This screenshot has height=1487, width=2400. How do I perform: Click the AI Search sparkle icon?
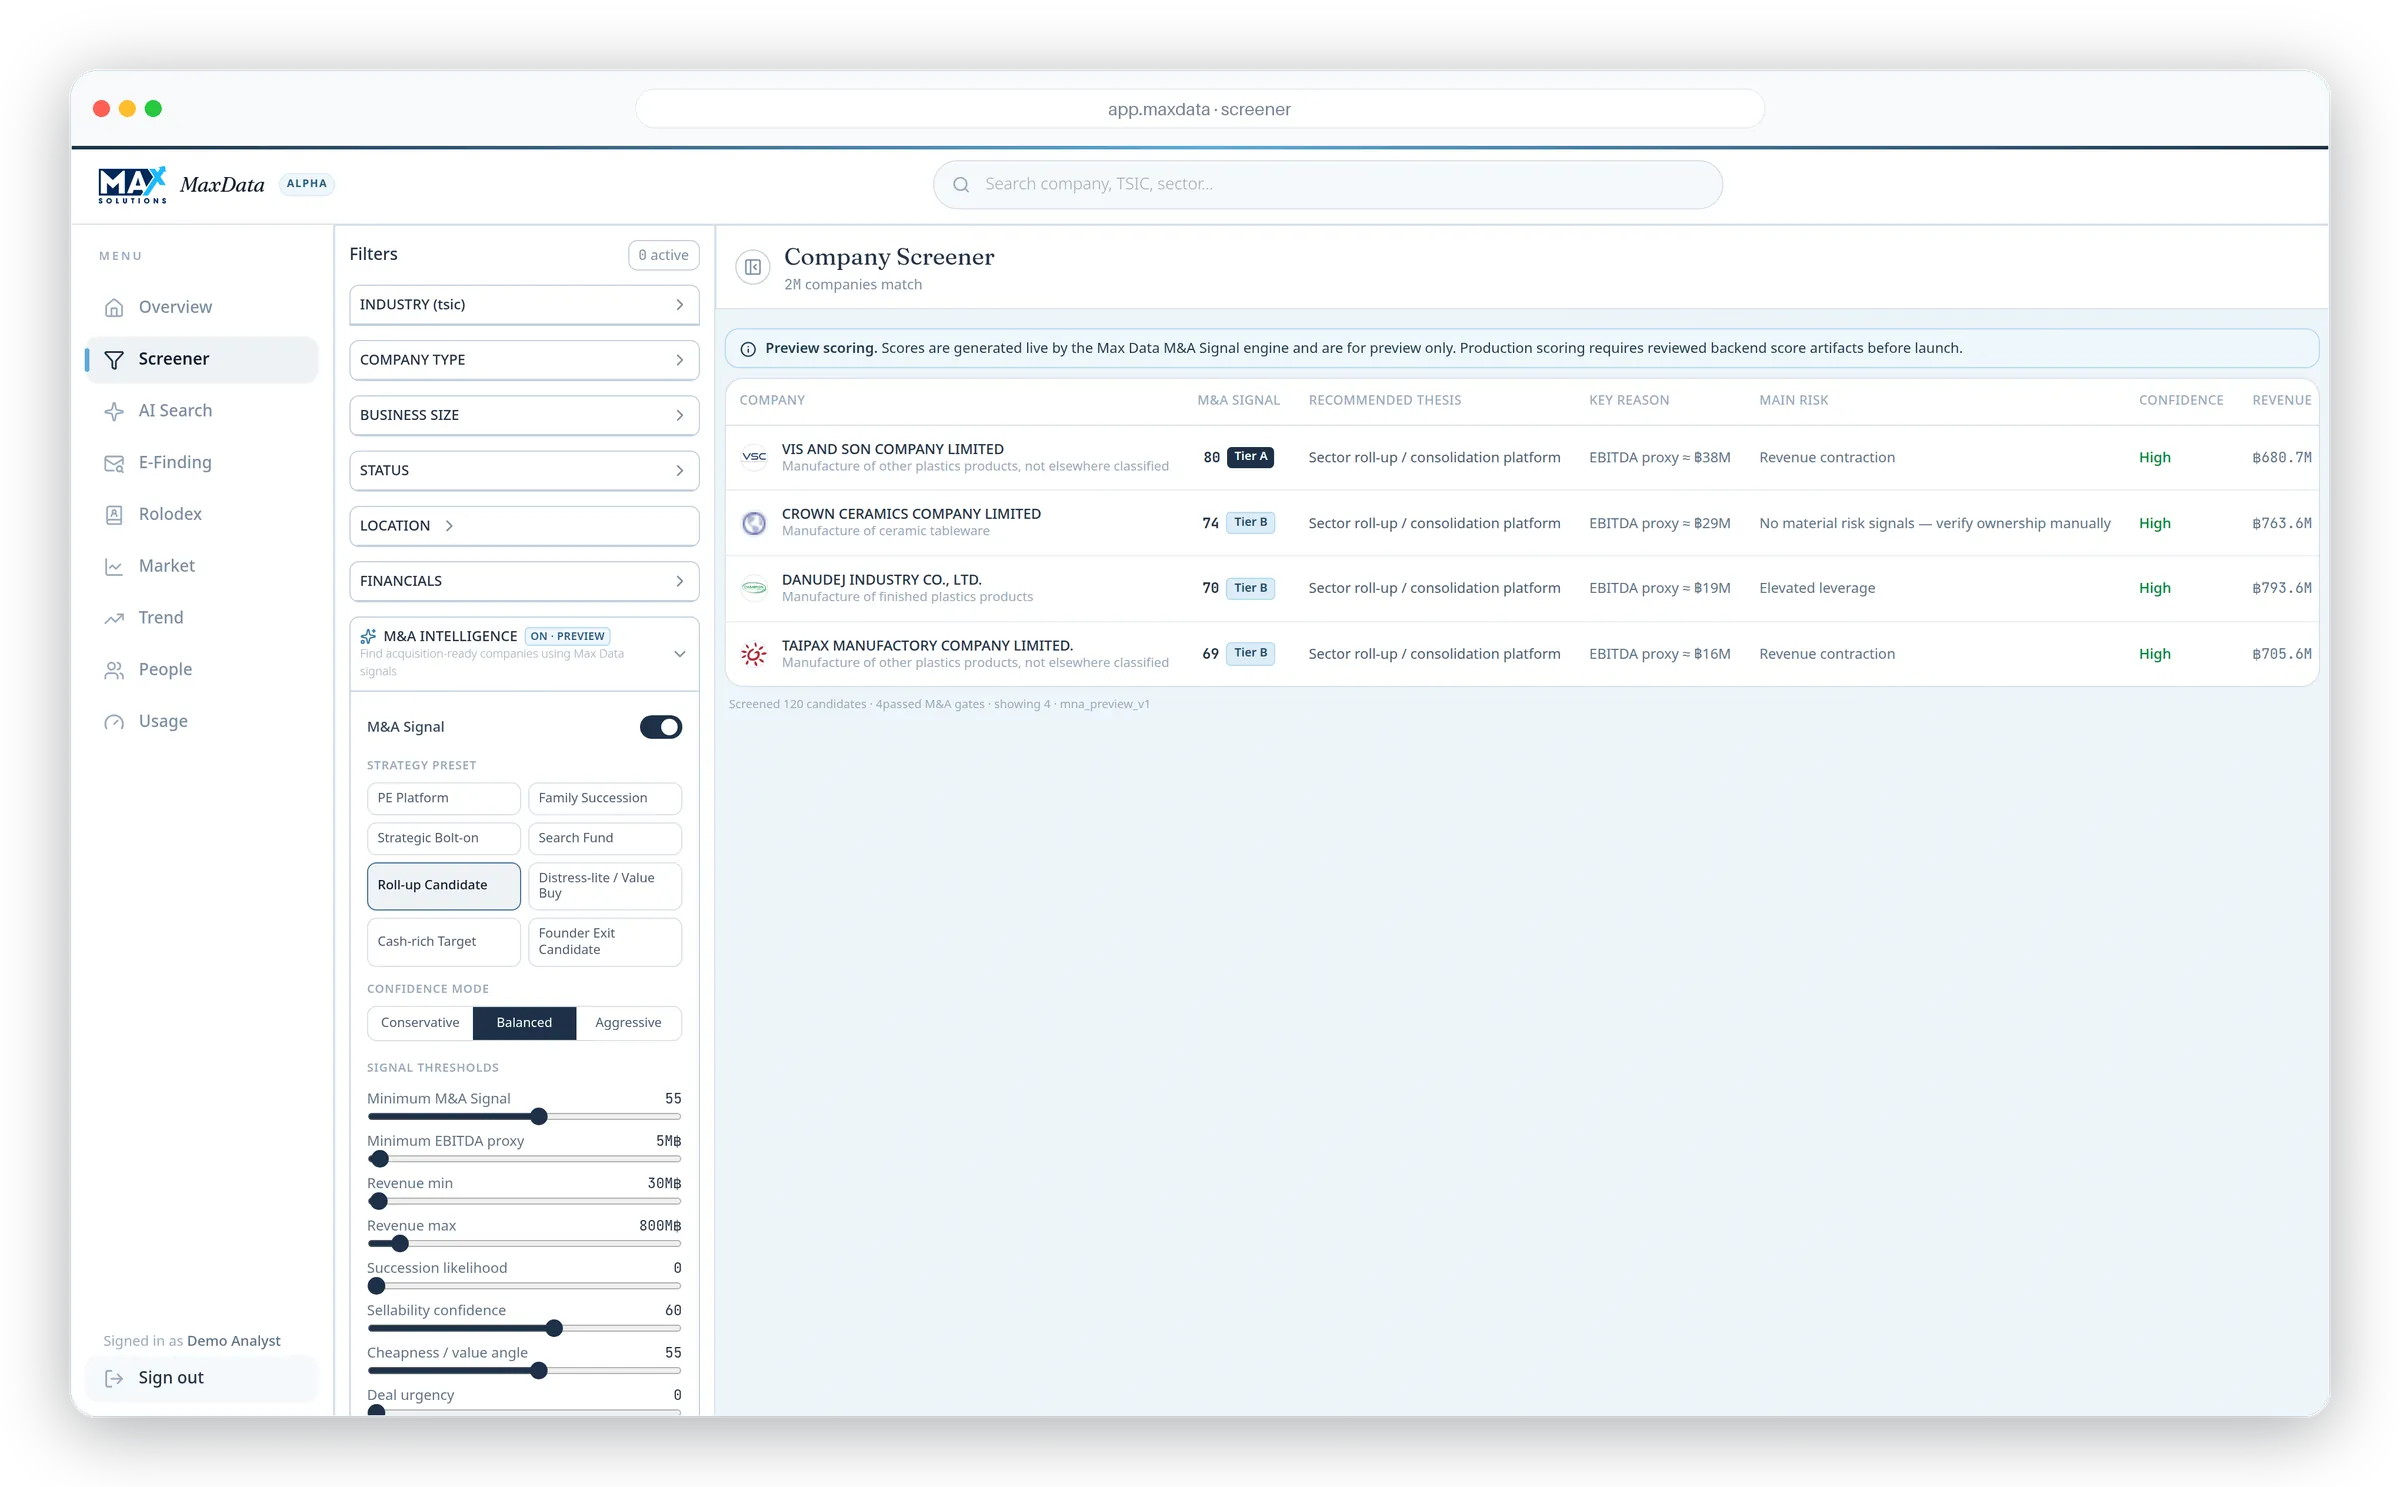point(114,411)
